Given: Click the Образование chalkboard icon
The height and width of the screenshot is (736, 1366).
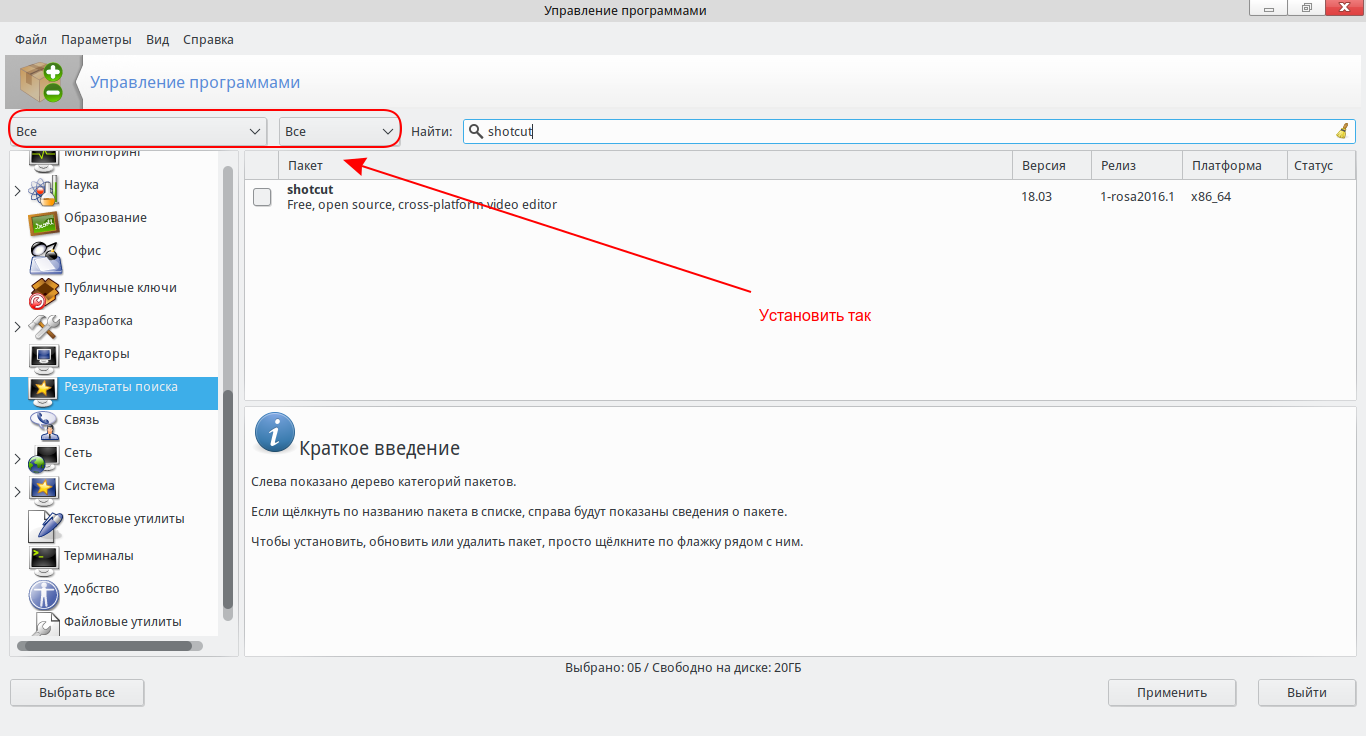Looking at the screenshot, I should [x=43, y=221].
